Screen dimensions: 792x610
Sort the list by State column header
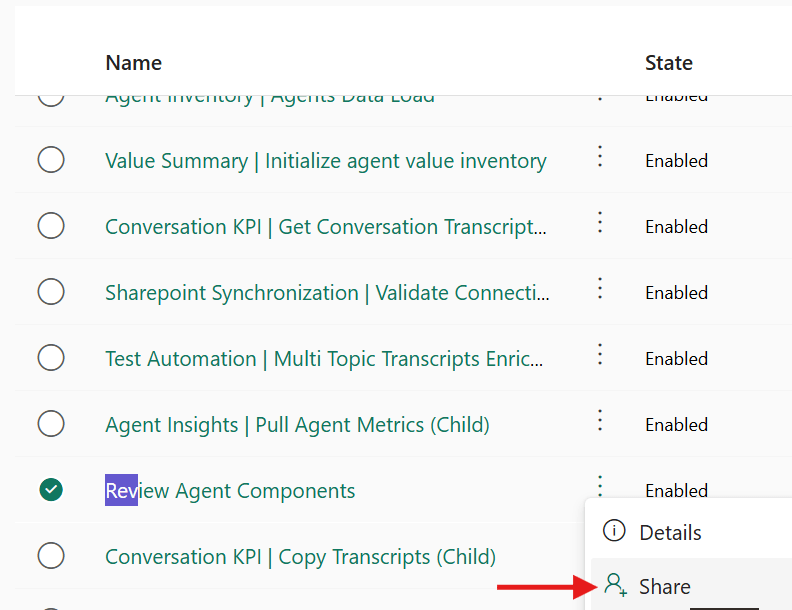coord(669,63)
